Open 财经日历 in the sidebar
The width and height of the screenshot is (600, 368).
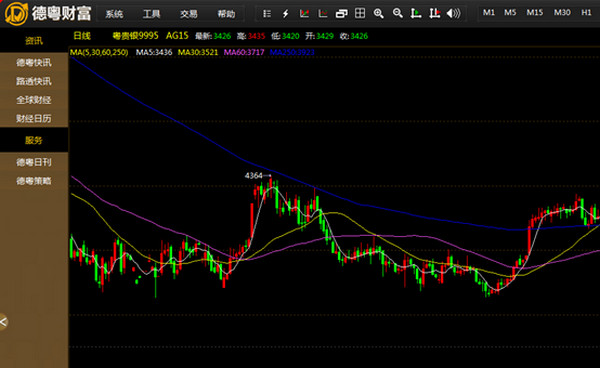(34, 119)
